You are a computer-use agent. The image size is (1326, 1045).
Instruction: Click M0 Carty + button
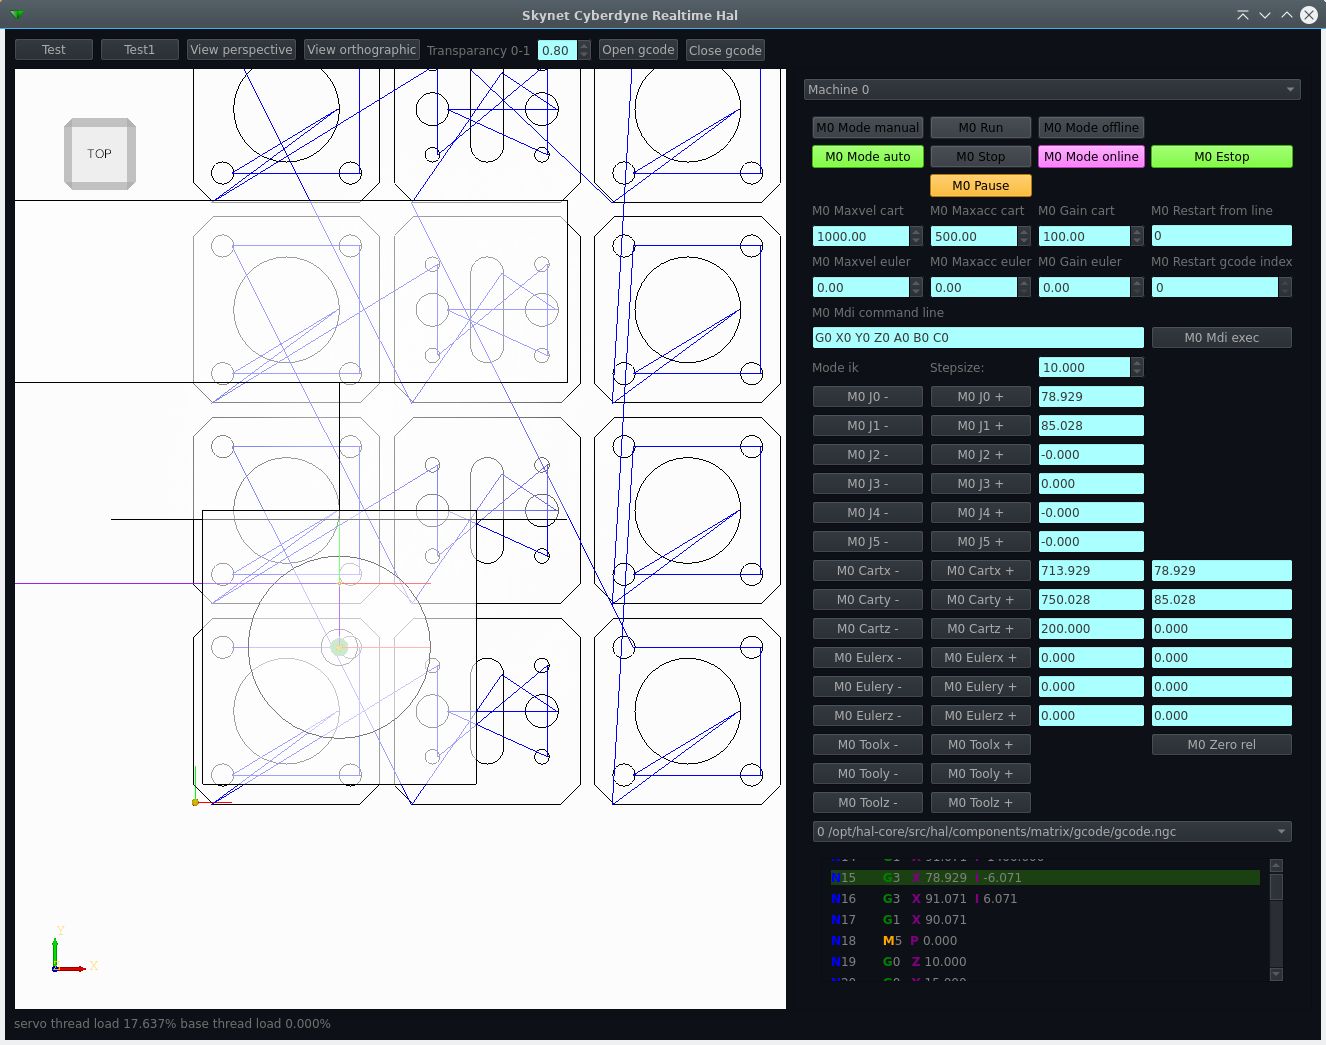(980, 599)
